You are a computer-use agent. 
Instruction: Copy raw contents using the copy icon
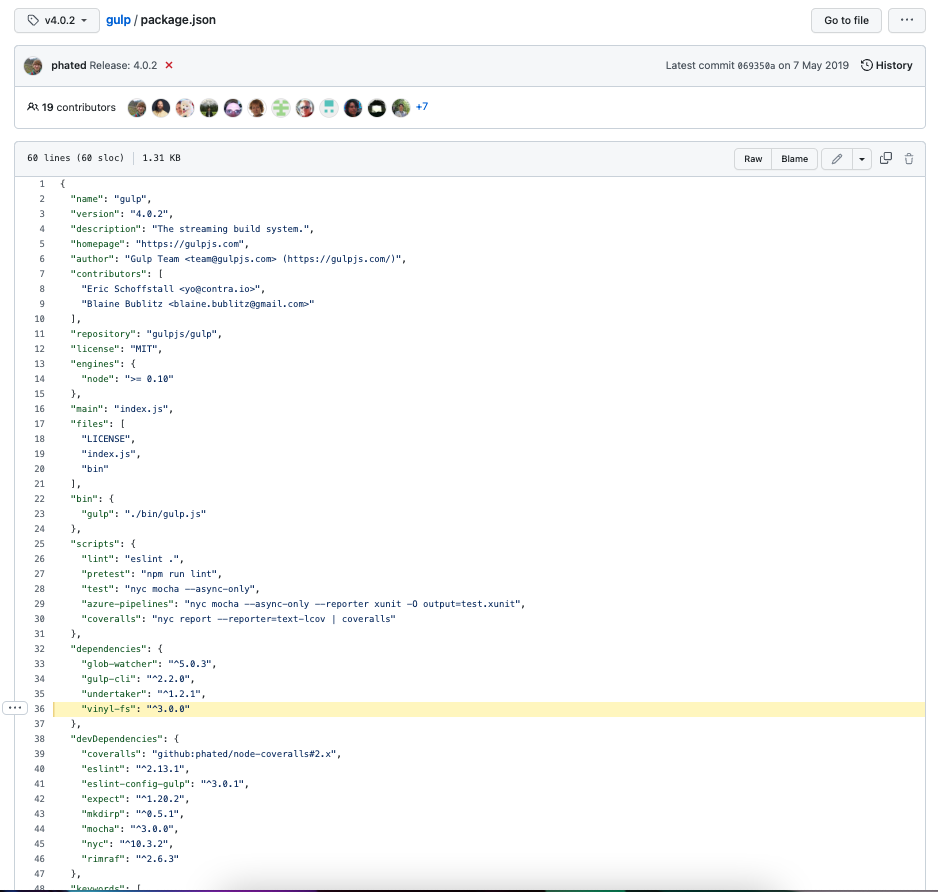point(886,159)
